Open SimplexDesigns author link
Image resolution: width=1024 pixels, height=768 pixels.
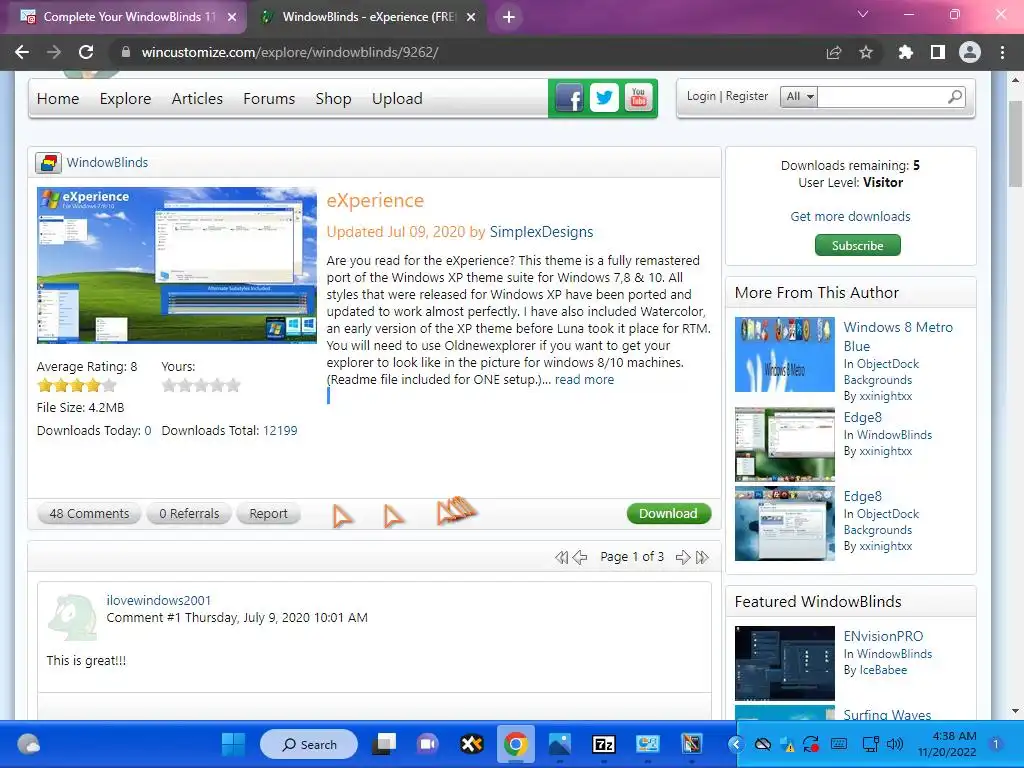tap(541, 232)
